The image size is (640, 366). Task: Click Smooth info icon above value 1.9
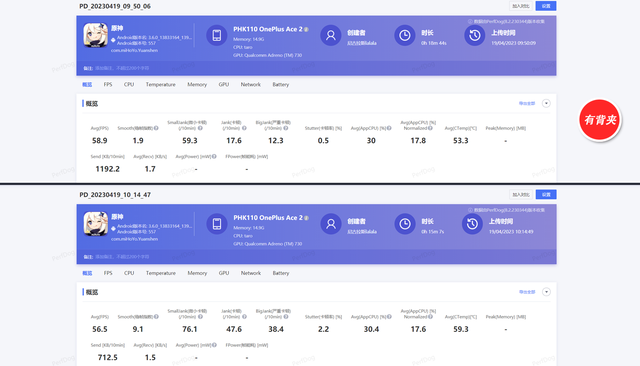[x=156, y=128]
